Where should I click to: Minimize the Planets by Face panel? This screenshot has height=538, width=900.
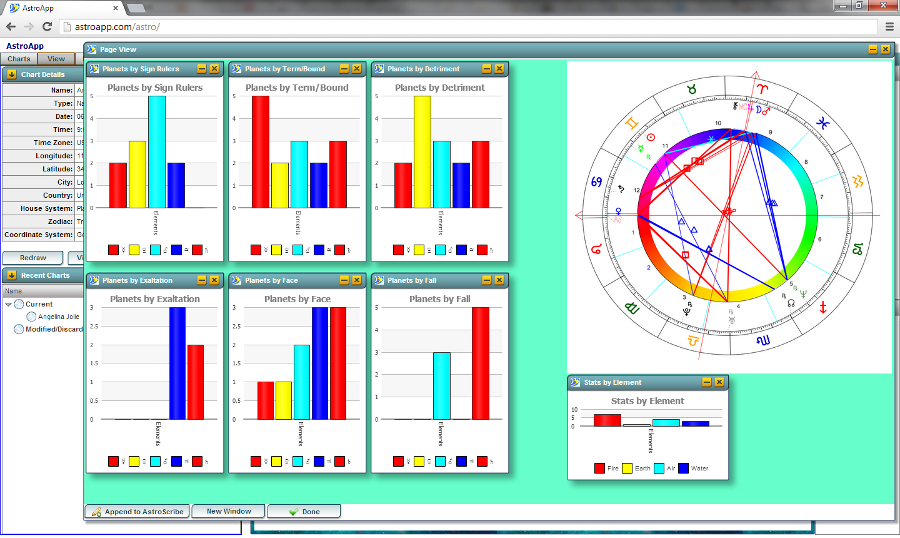[x=344, y=281]
